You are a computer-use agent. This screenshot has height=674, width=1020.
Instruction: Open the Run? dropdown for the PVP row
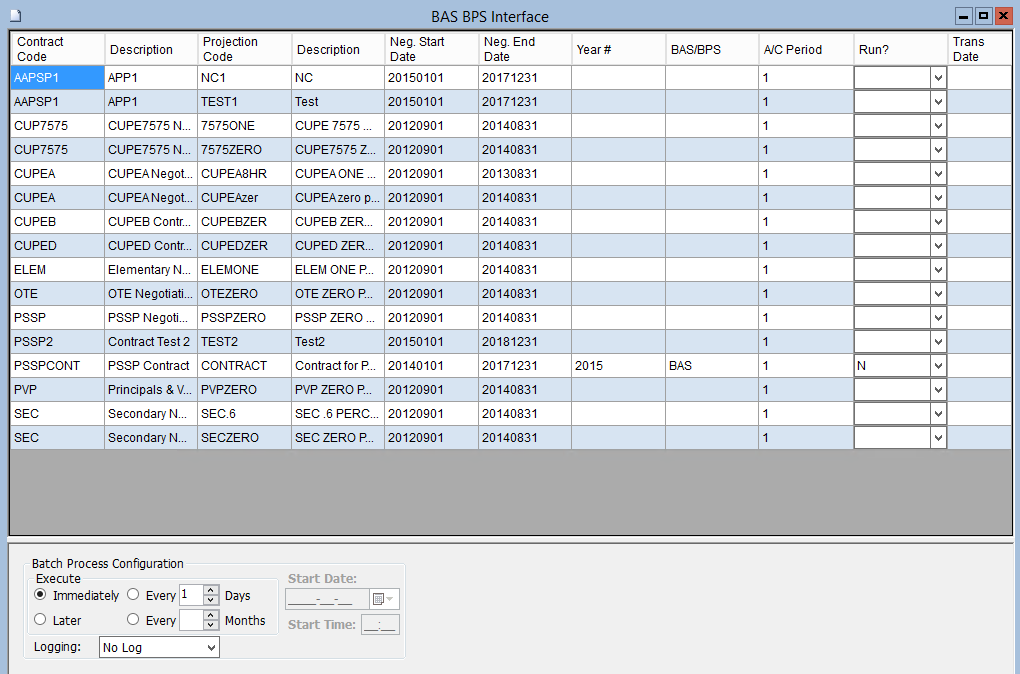click(937, 390)
